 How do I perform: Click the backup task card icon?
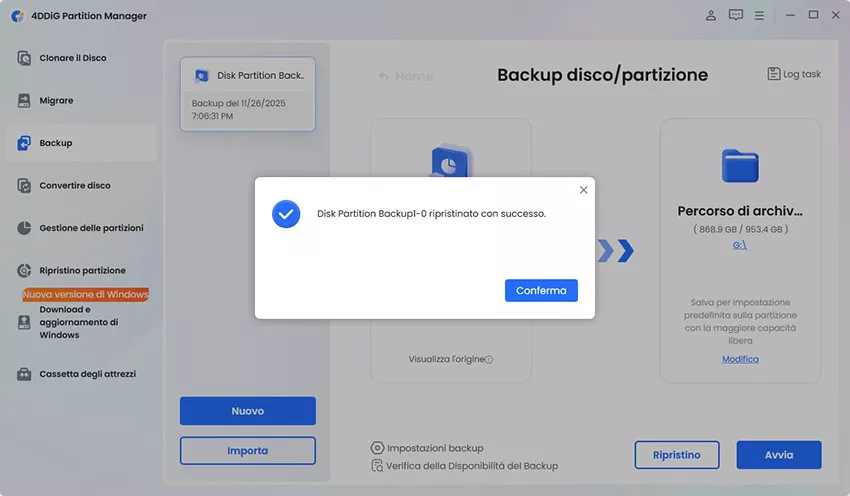point(201,75)
